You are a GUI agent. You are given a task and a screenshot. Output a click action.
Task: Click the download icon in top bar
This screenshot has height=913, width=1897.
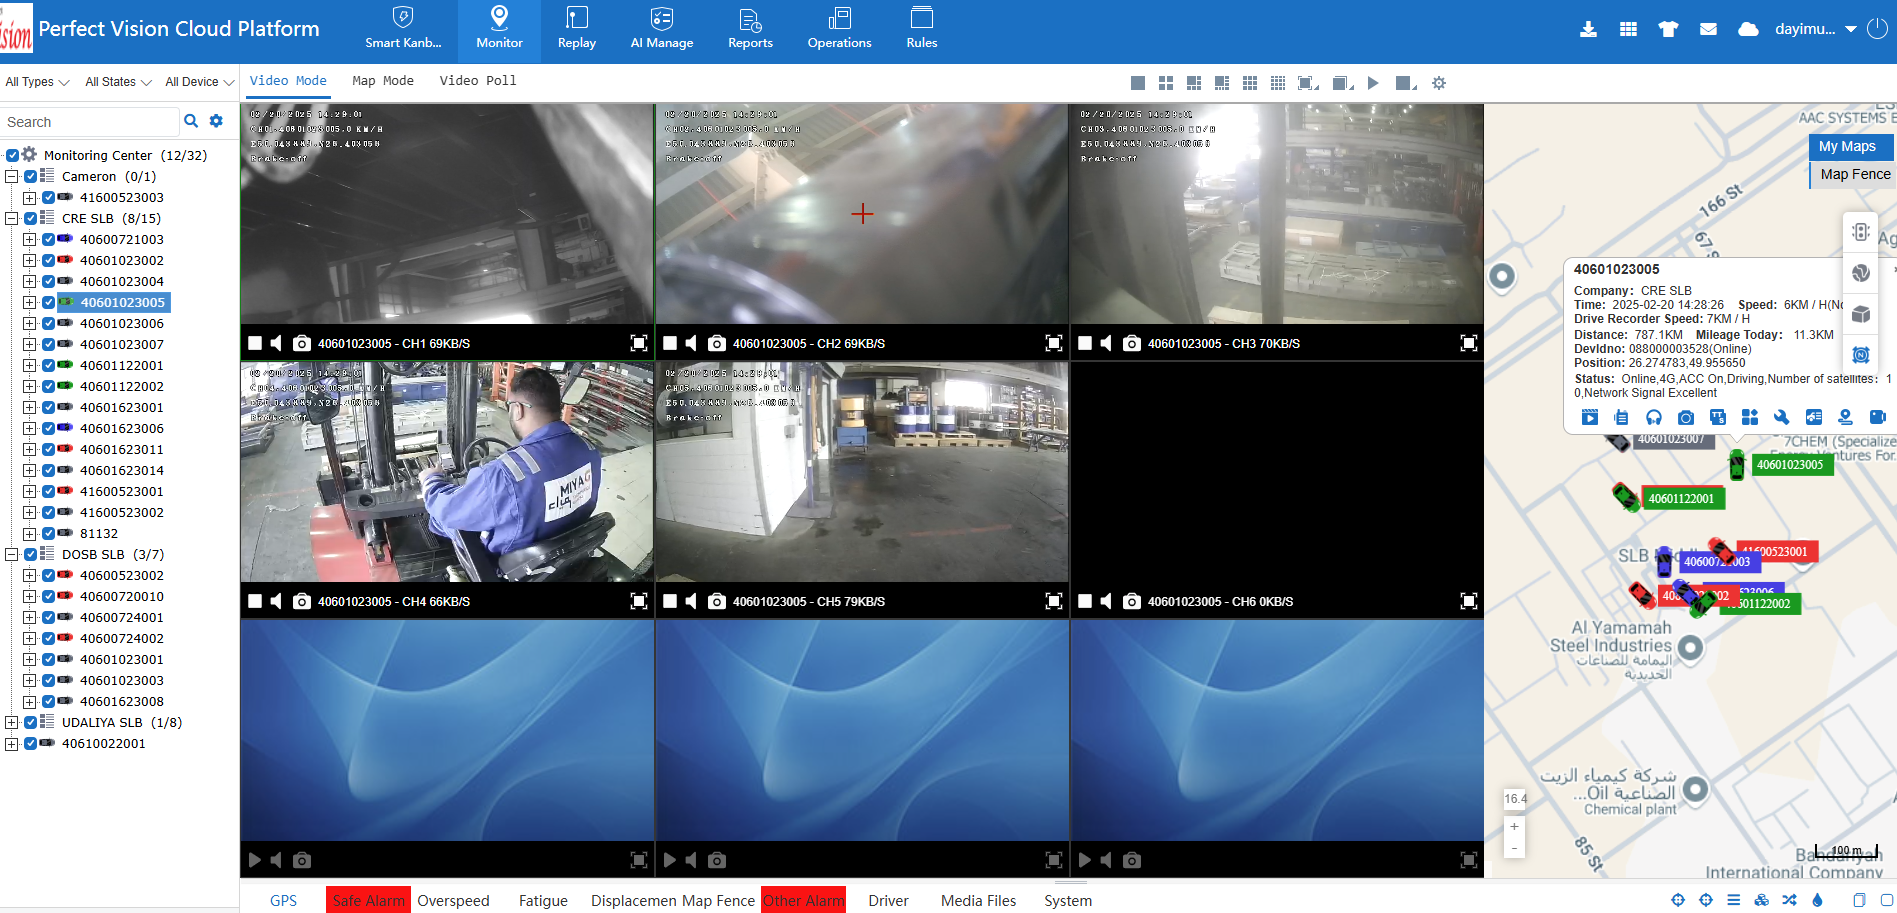tap(1588, 29)
